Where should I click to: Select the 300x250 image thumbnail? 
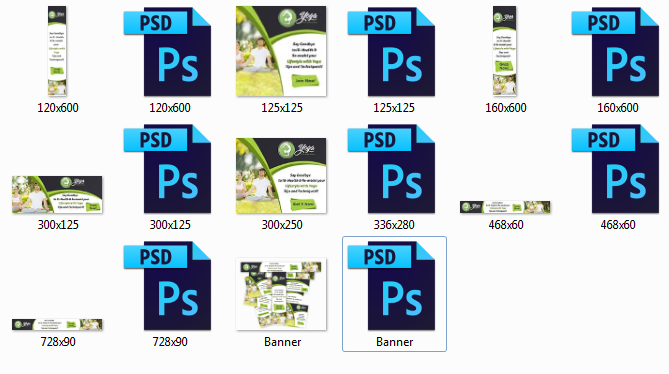[x=281, y=176]
